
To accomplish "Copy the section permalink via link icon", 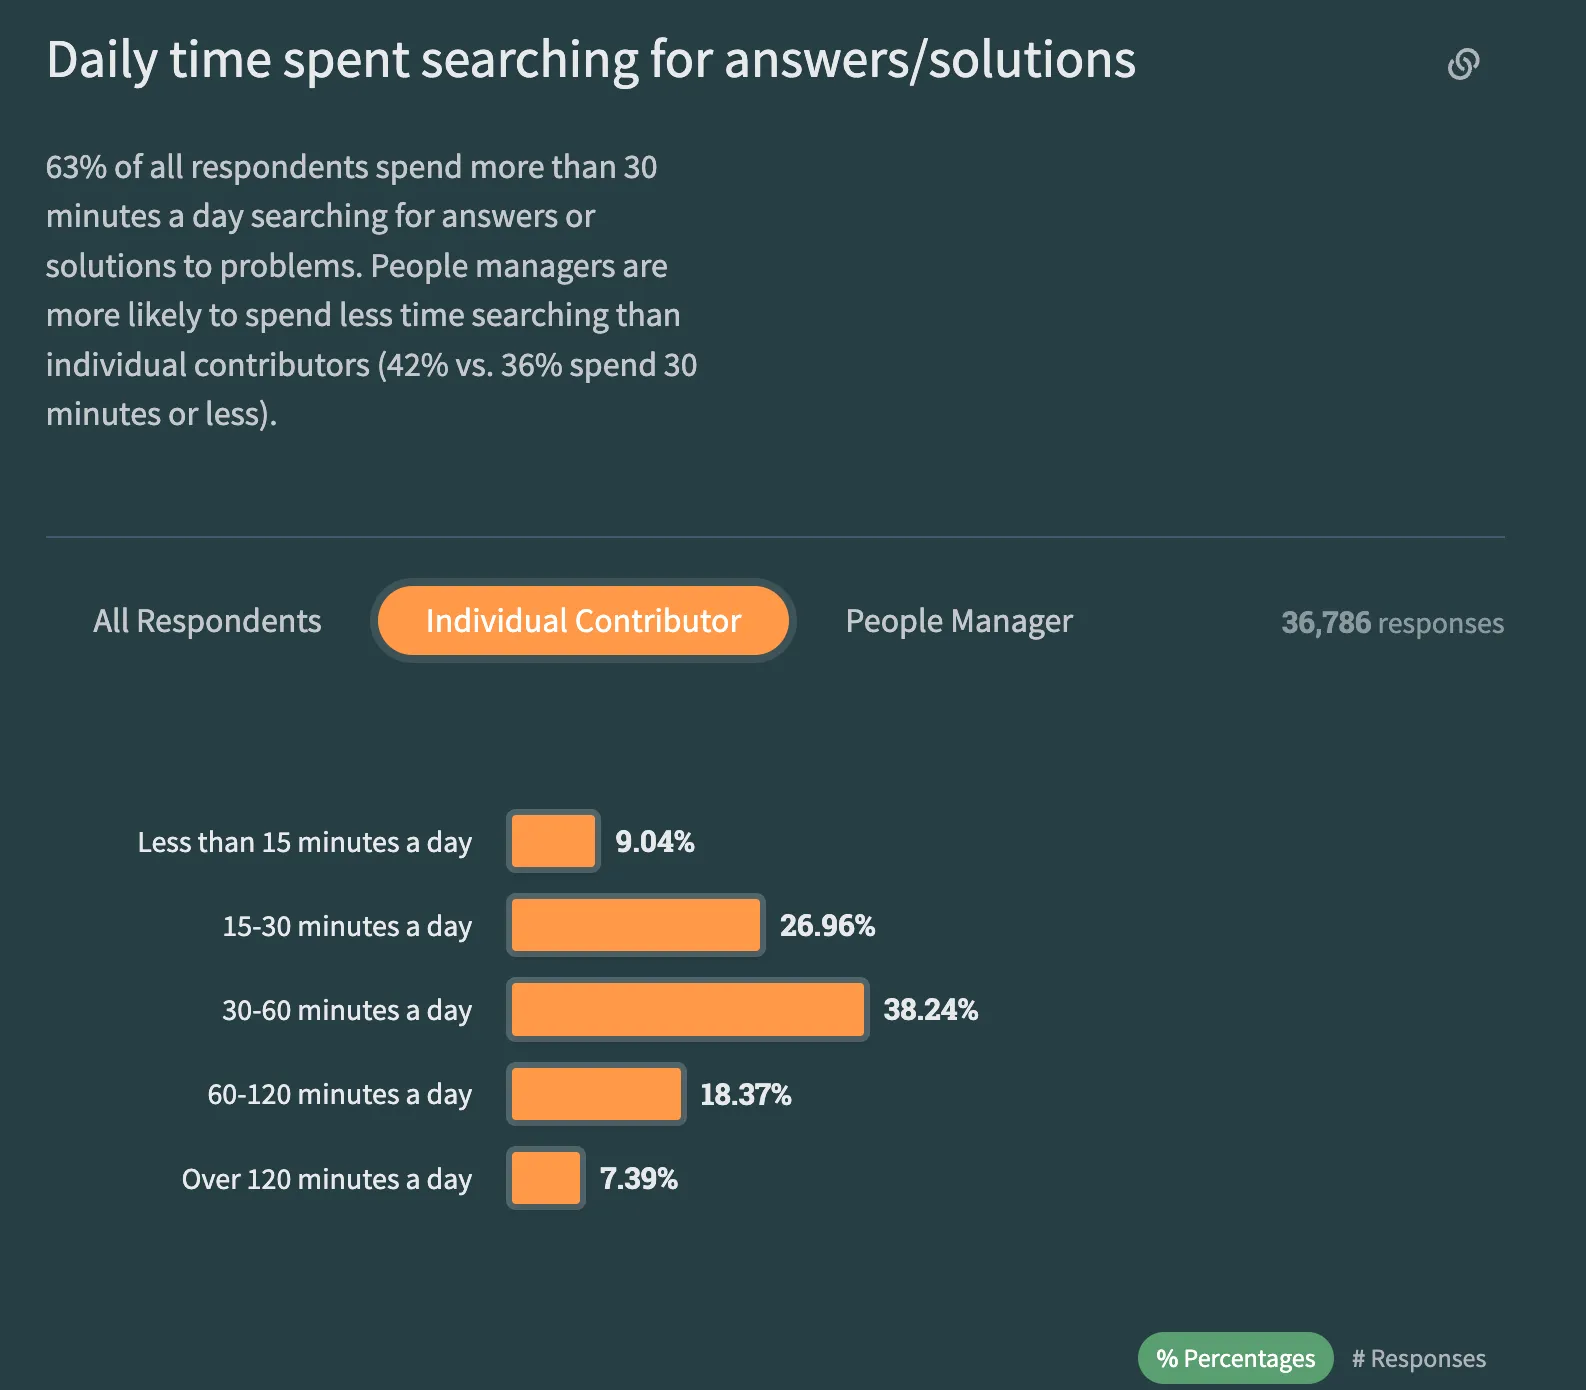I will pyautogui.click(x=1463, y=64).
